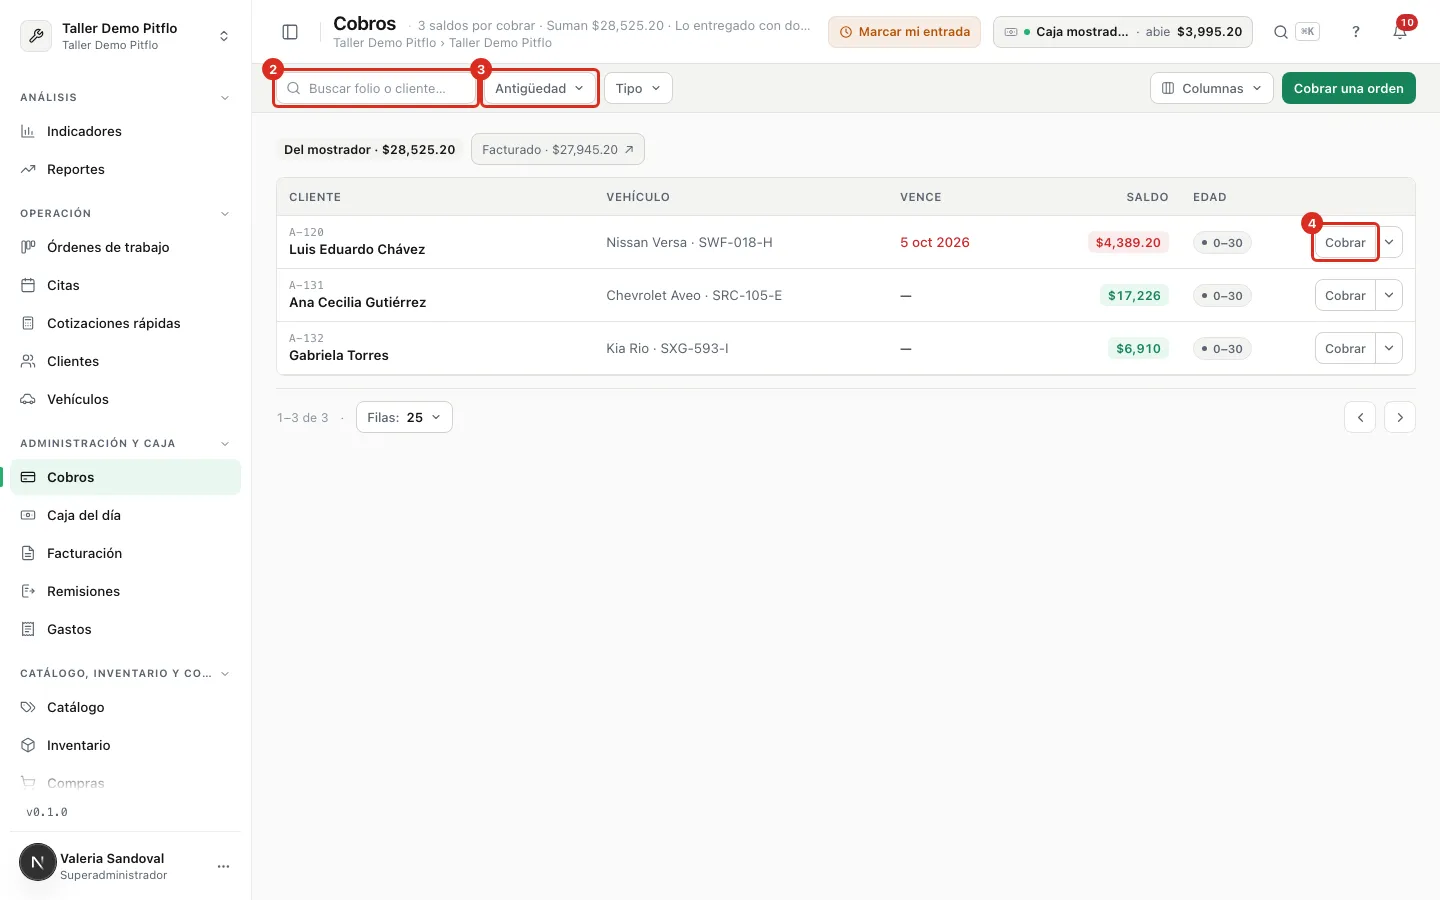The height and width of the screenshot is (900, 1440).
Task: Open Cotizaciones rápidas menu item
Action: (x=125, y=323)
